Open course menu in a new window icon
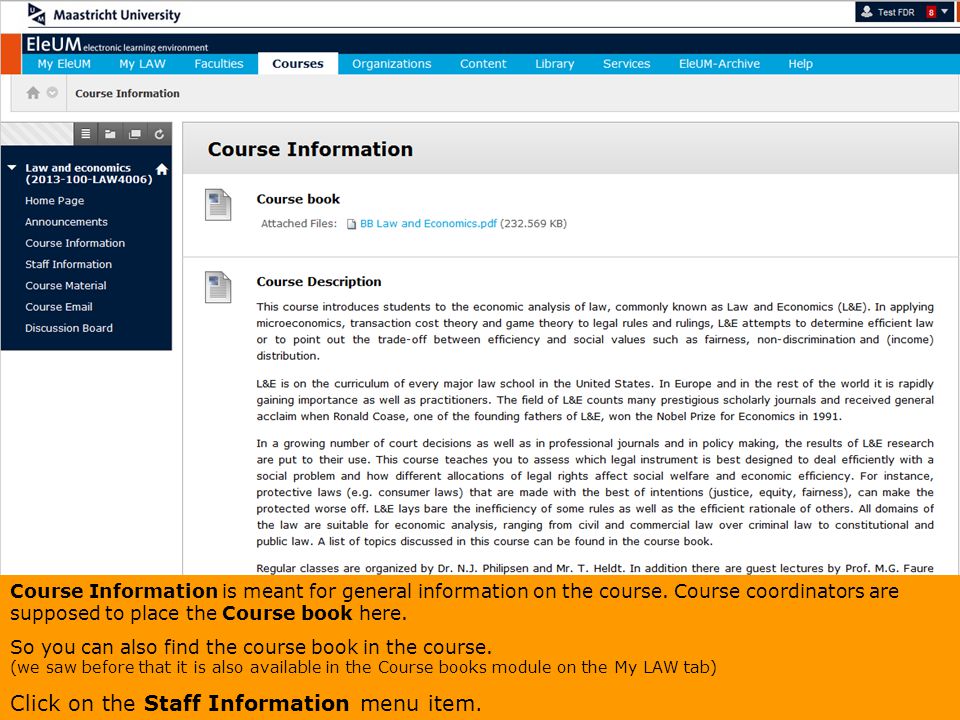 click(135, 134)
